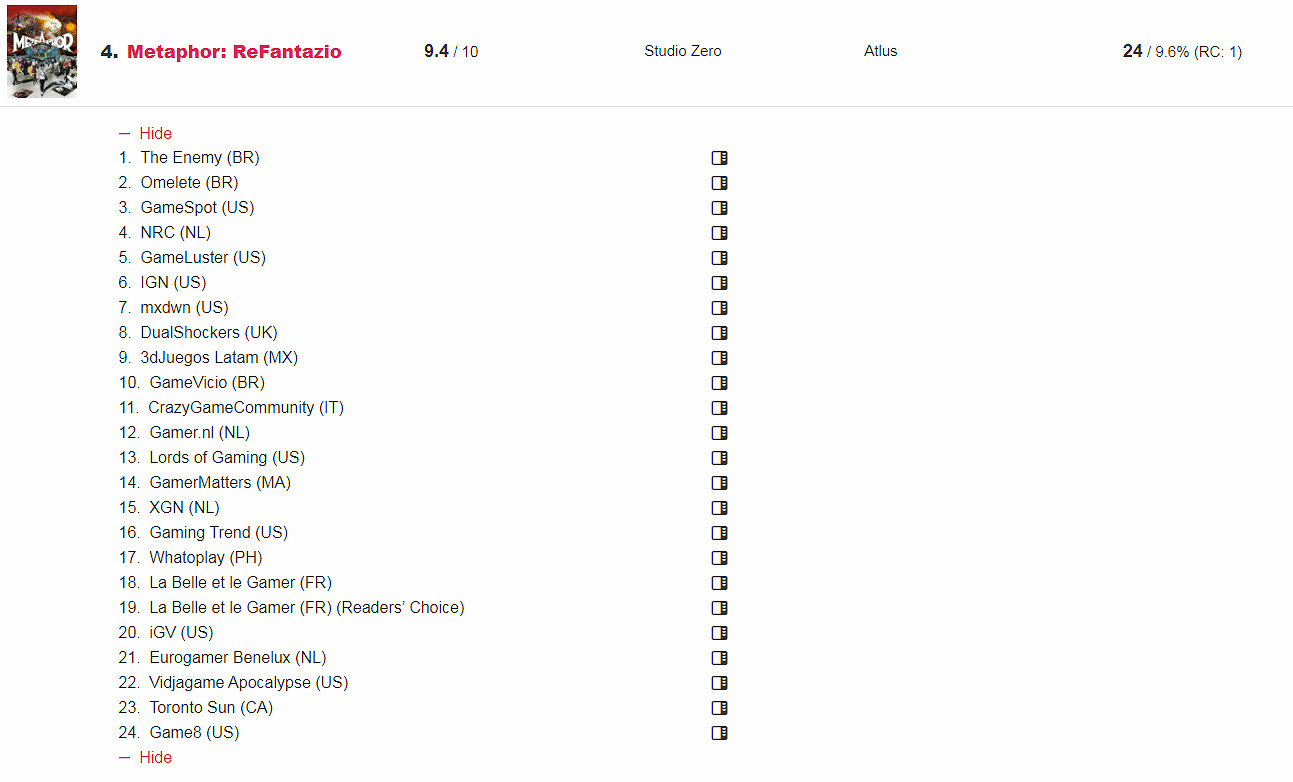
Task: Collapse the list with the top Hide link
Action: 155,133
